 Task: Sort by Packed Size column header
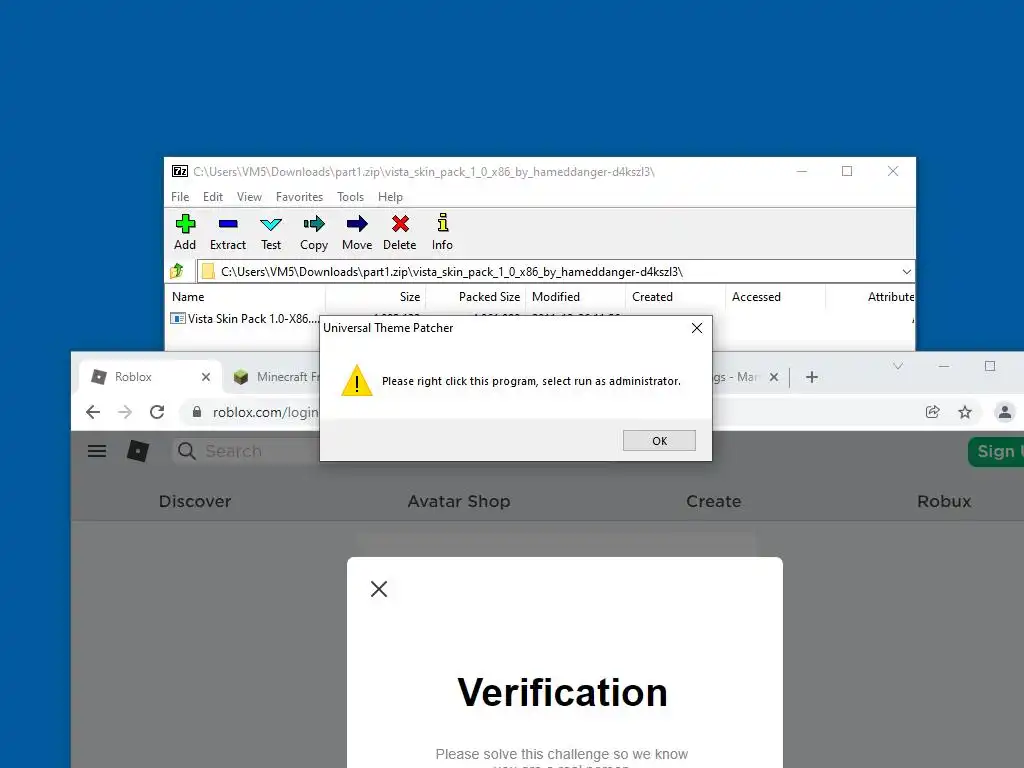click(475, 296)
